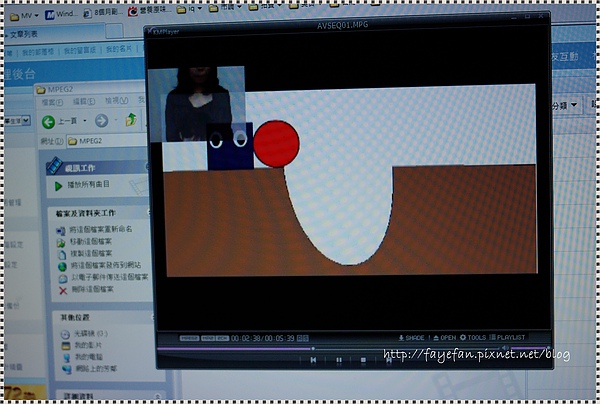Click the small icons beside the time display
Viewport: 600px width, 404px height.
coord(303,338)
